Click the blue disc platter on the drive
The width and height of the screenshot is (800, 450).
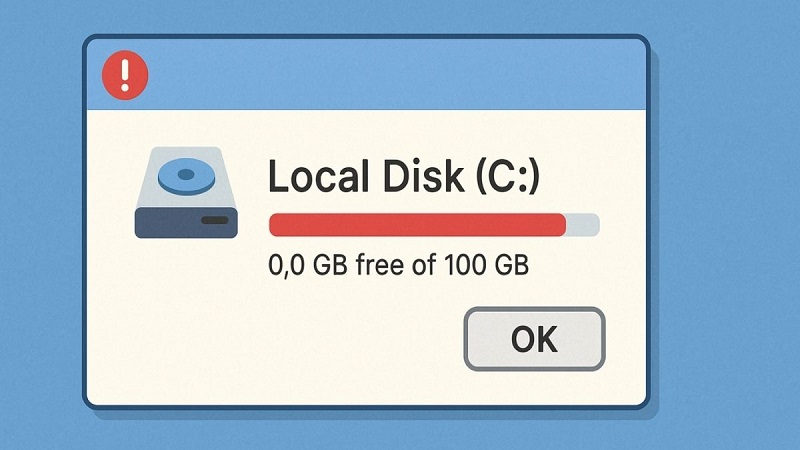coord(184,177)
